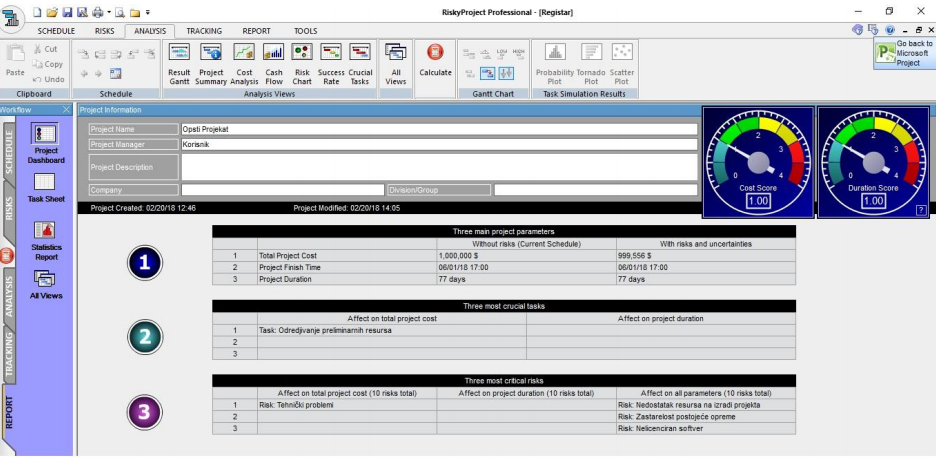936x460 pixels.
Task: Click the print preview icon in quick access toolbar
Action: click(x=119, y=12)
